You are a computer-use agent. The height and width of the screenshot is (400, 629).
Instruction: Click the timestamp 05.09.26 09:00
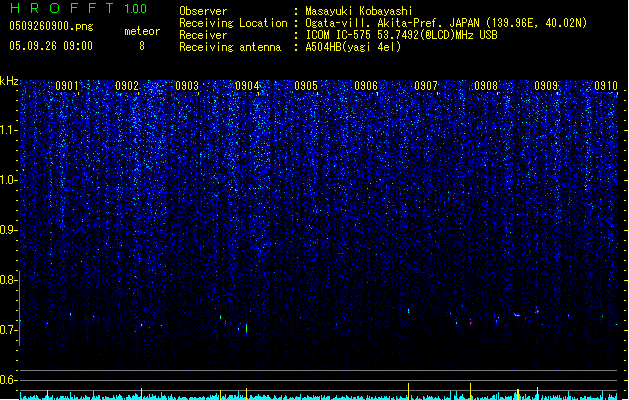(x=51, y=46)
